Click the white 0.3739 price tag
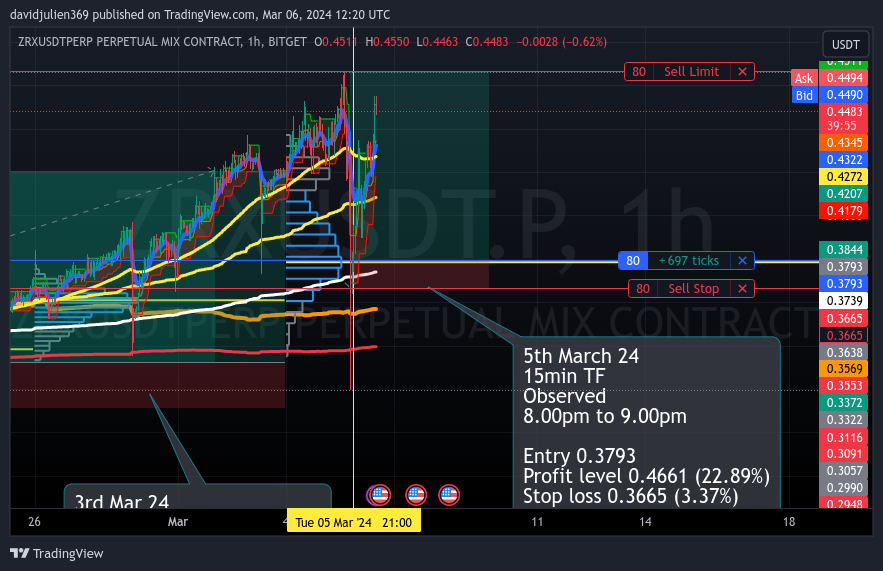 tap(844, 301)
